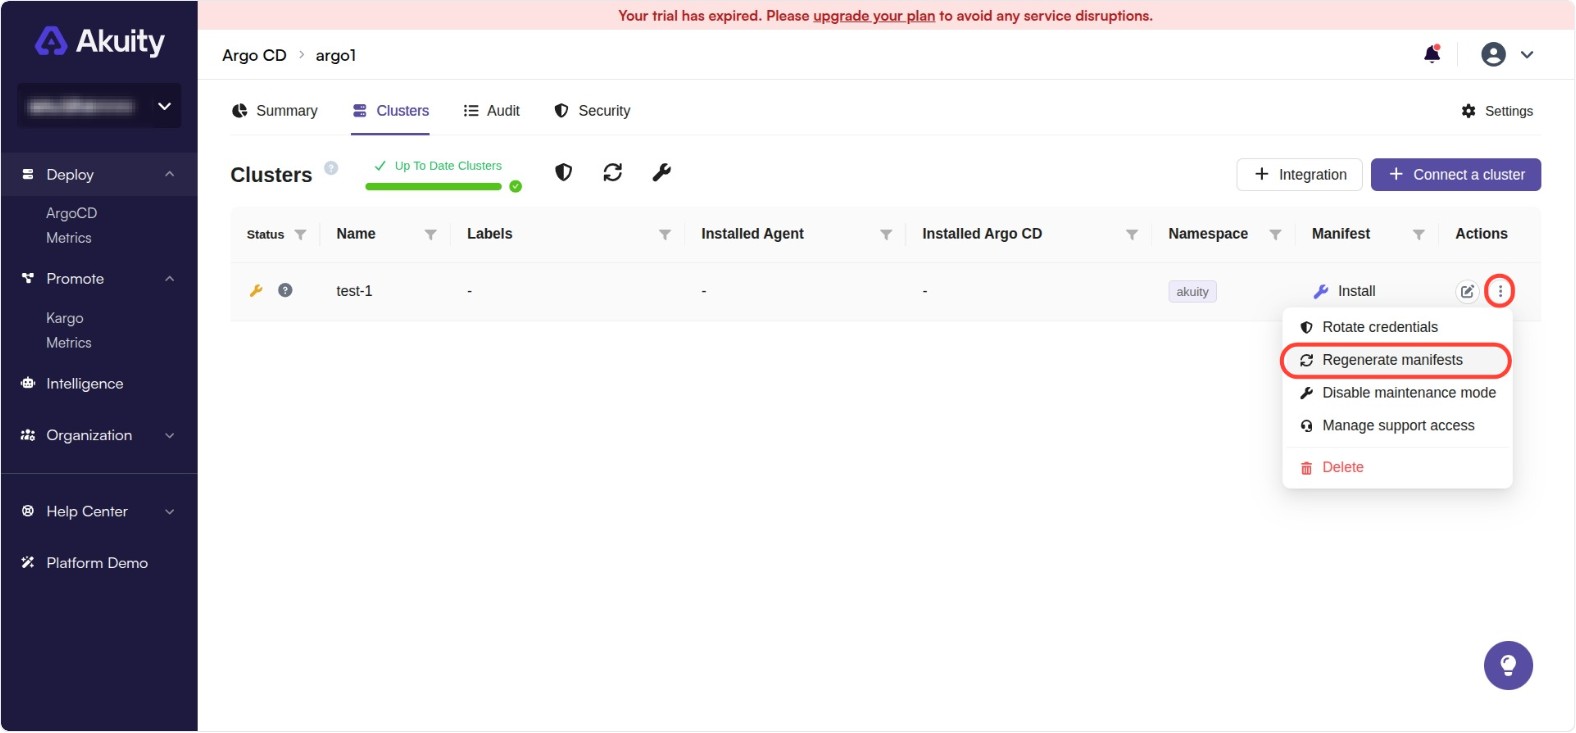Click the Up To Date Clusters progress bar
The image size is (1576, 733).
pos(433,187)
